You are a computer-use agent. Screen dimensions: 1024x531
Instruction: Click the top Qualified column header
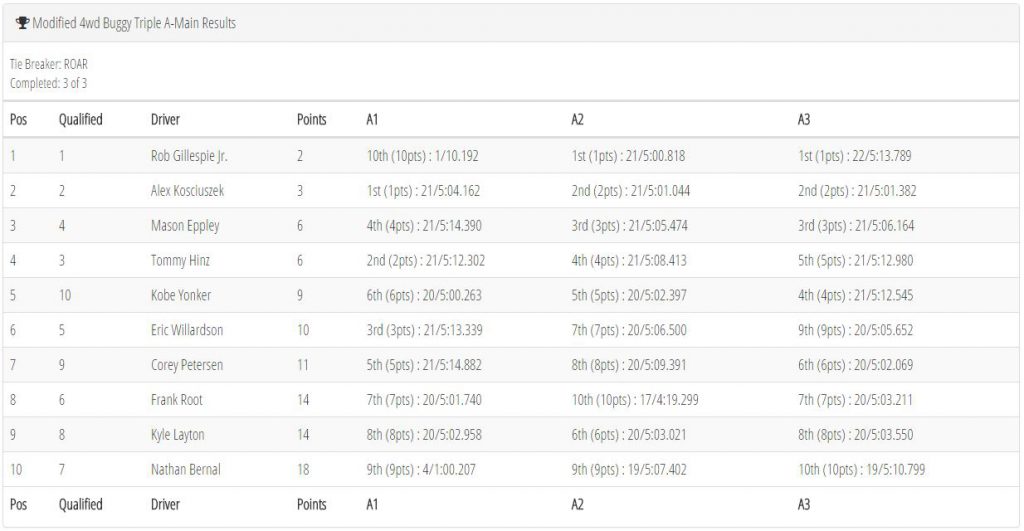[80, 120]
